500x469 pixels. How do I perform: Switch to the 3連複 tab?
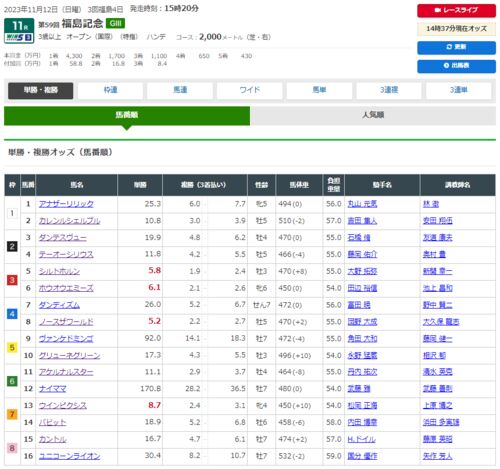click(389, 90)
